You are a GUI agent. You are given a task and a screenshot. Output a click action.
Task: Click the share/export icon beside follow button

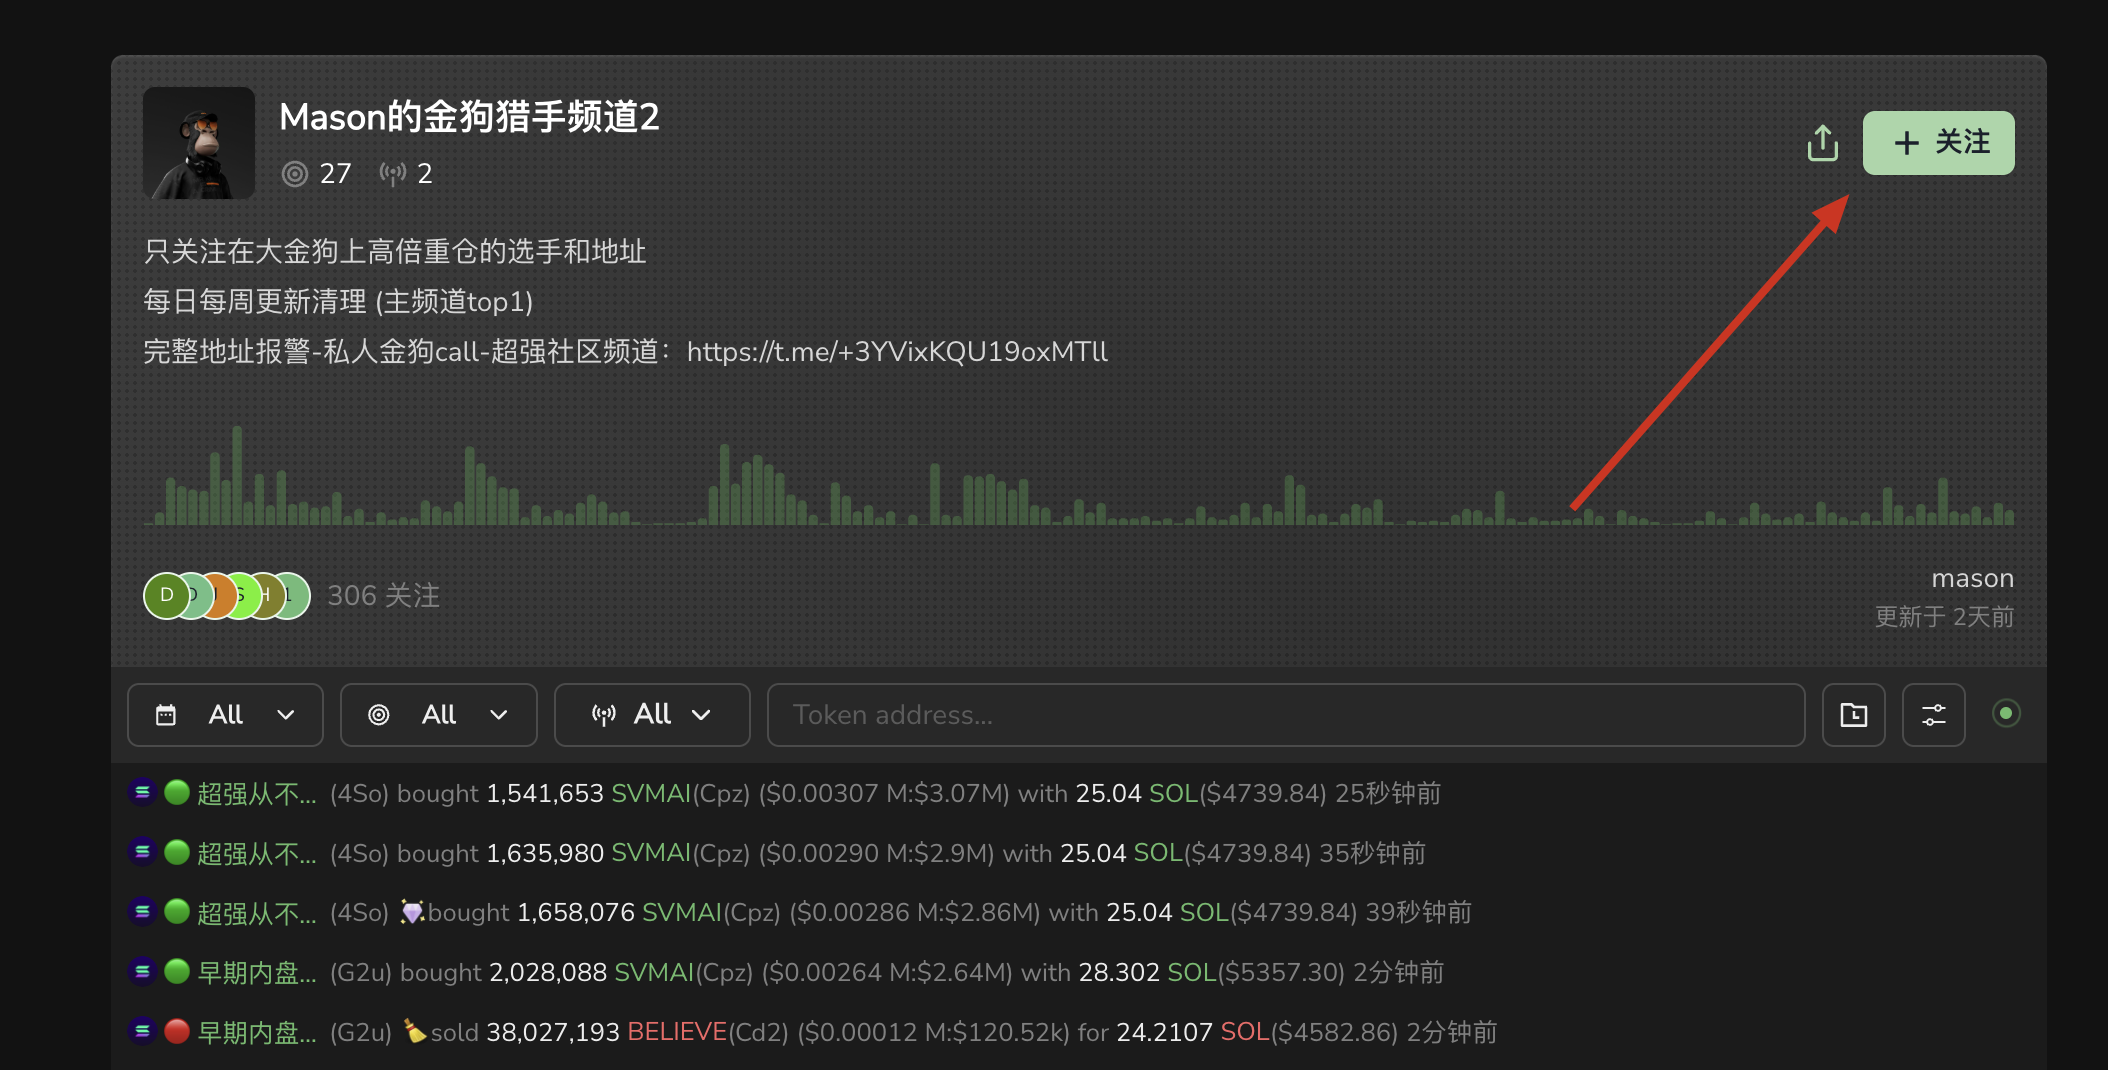(1822, 143)
